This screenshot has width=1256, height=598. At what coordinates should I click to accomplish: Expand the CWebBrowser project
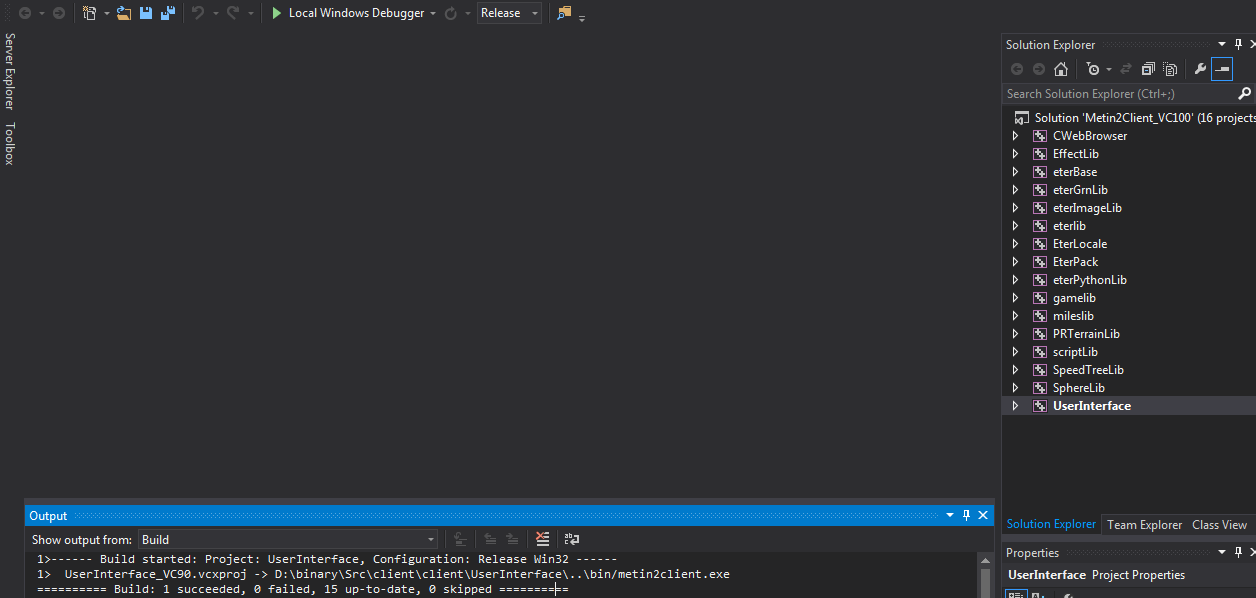1015,136
